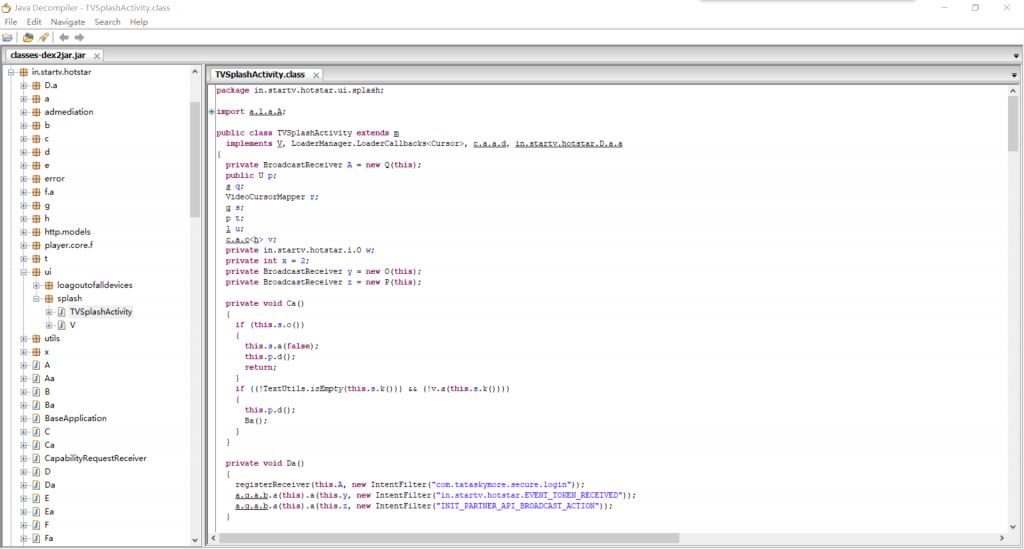Click the admediation package icon
The height and width of the screenshot is (549, 1024).
36,112
